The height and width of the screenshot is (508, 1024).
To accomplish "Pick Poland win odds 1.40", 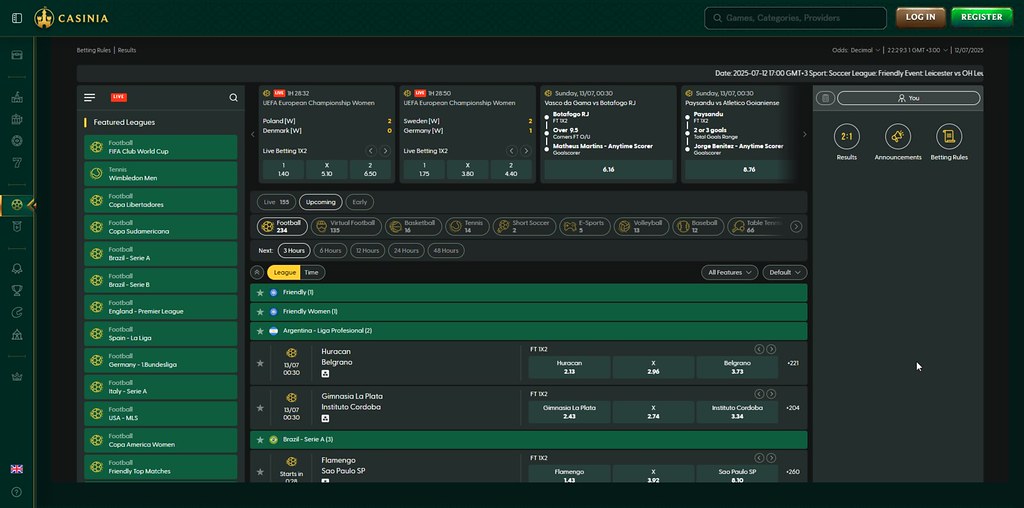I will click(x=283, y=170).
